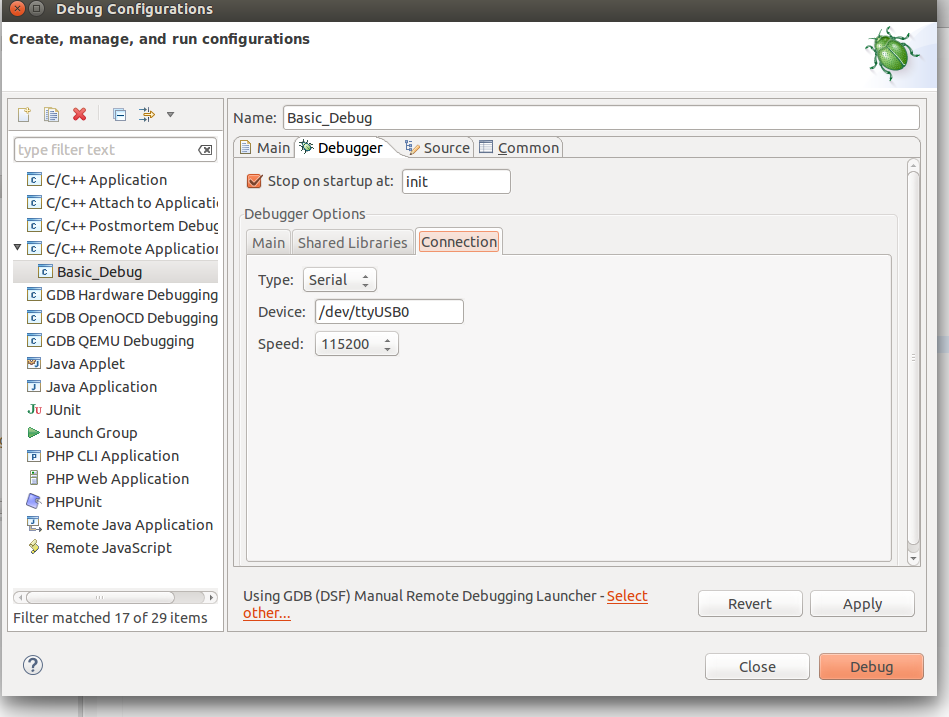Select GDB Hardware Debugging entry

pos(132,295)
